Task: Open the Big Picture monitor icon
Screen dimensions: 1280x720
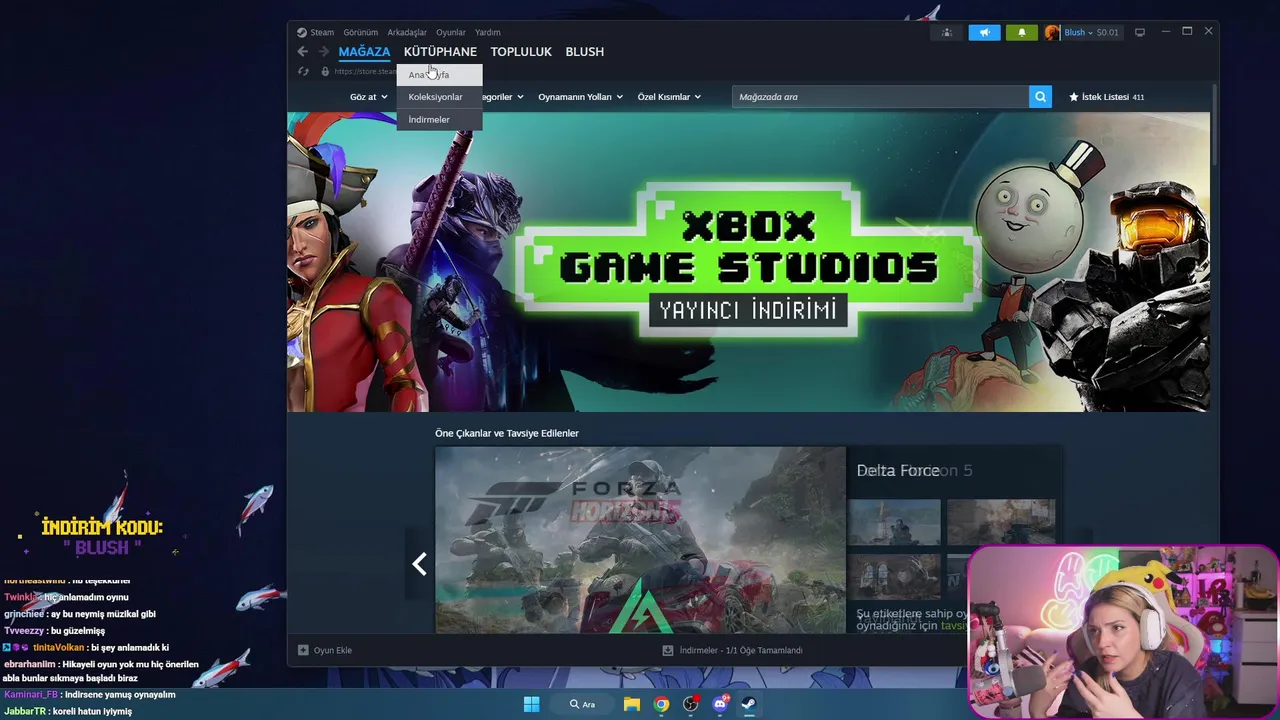Action: 1139,32
